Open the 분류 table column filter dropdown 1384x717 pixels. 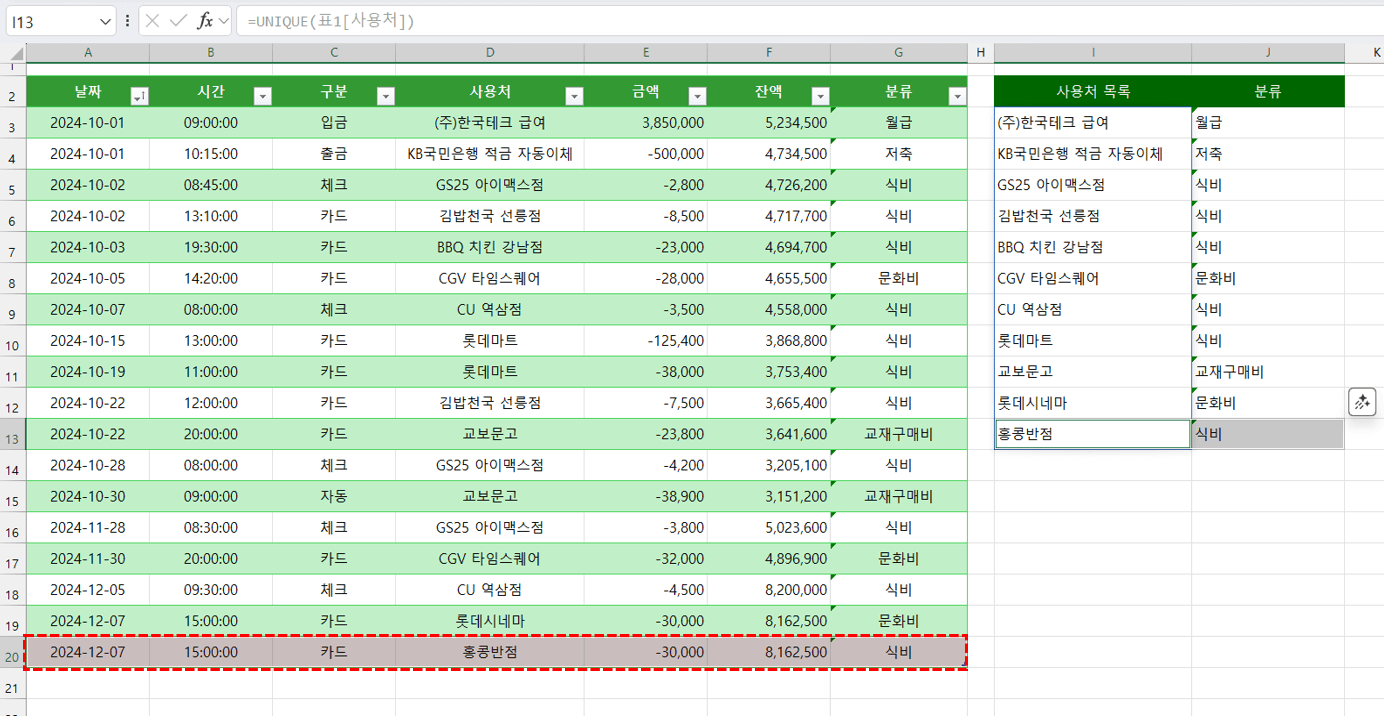click(957, 96)
